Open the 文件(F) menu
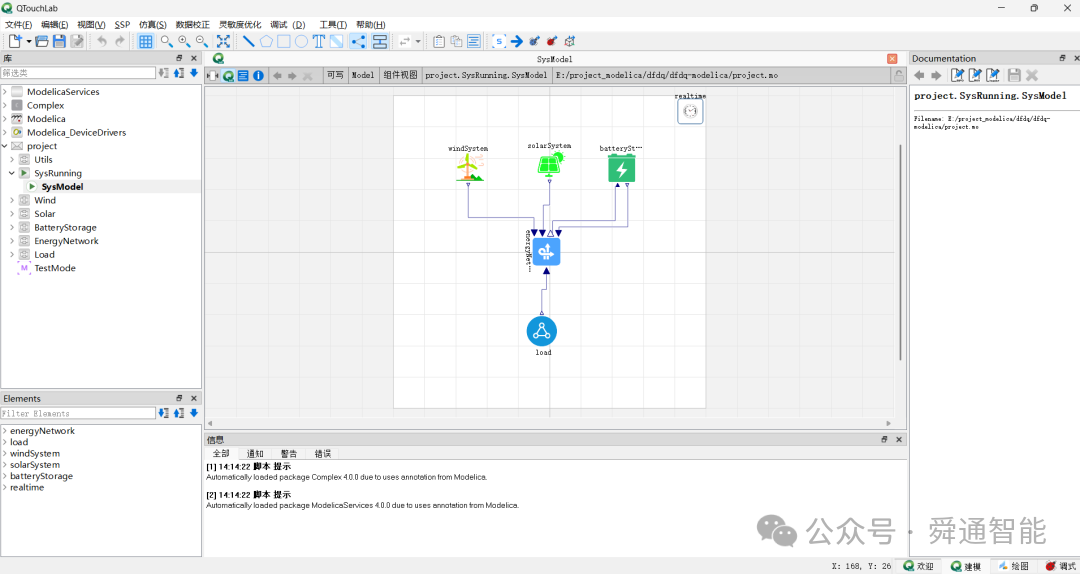This screenshot has width=1080, height=574. tap(19, 25)
